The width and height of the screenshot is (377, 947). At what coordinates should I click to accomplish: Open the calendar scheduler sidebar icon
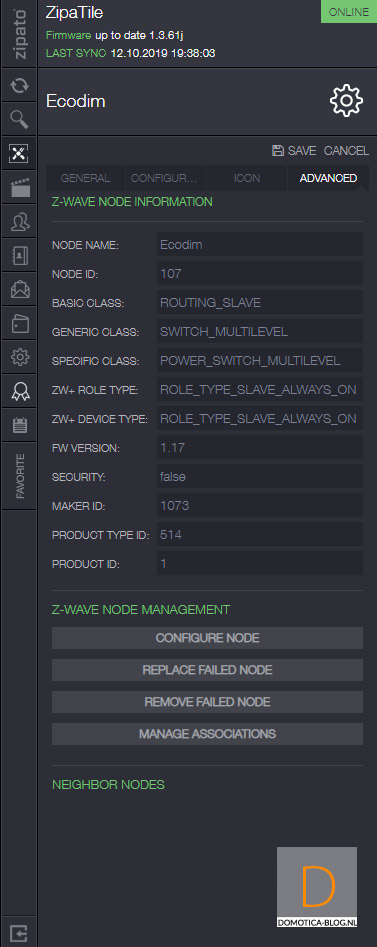(19, 425)
